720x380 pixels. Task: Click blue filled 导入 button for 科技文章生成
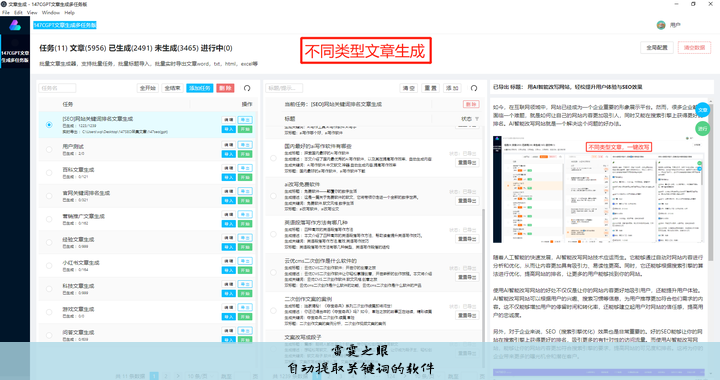[x=228, y=293]
